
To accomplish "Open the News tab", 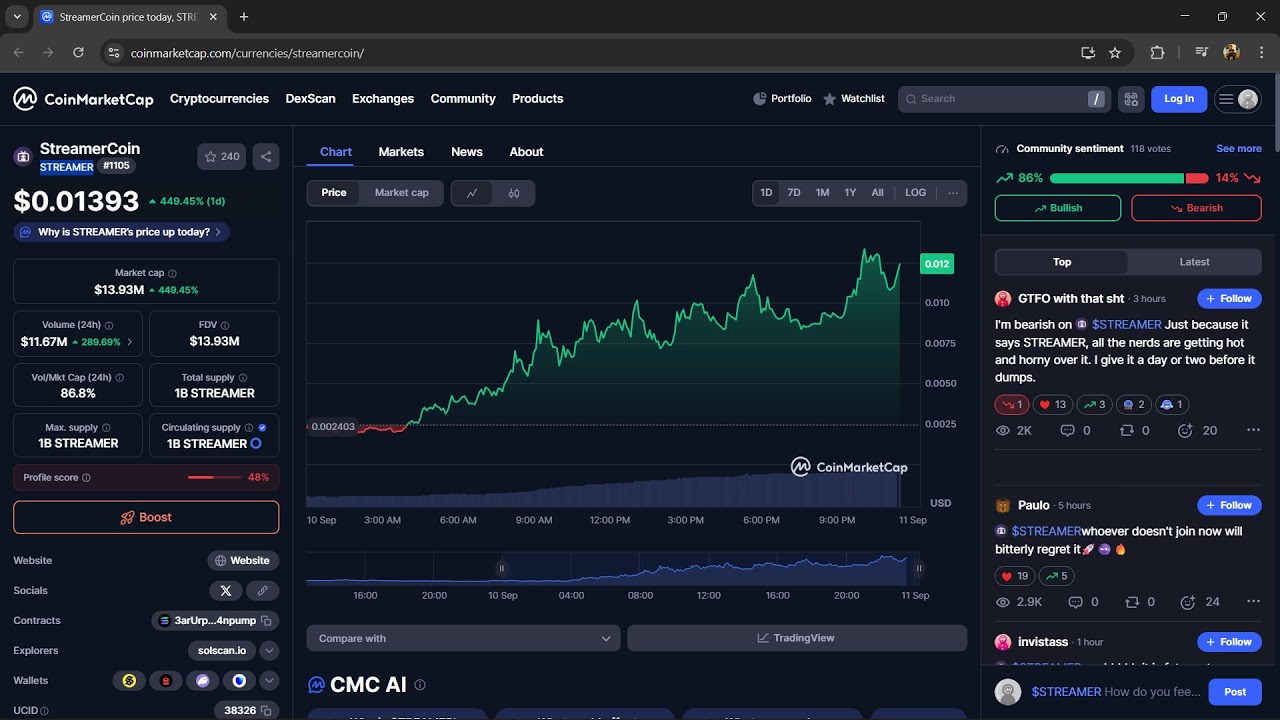I will 467,152.
